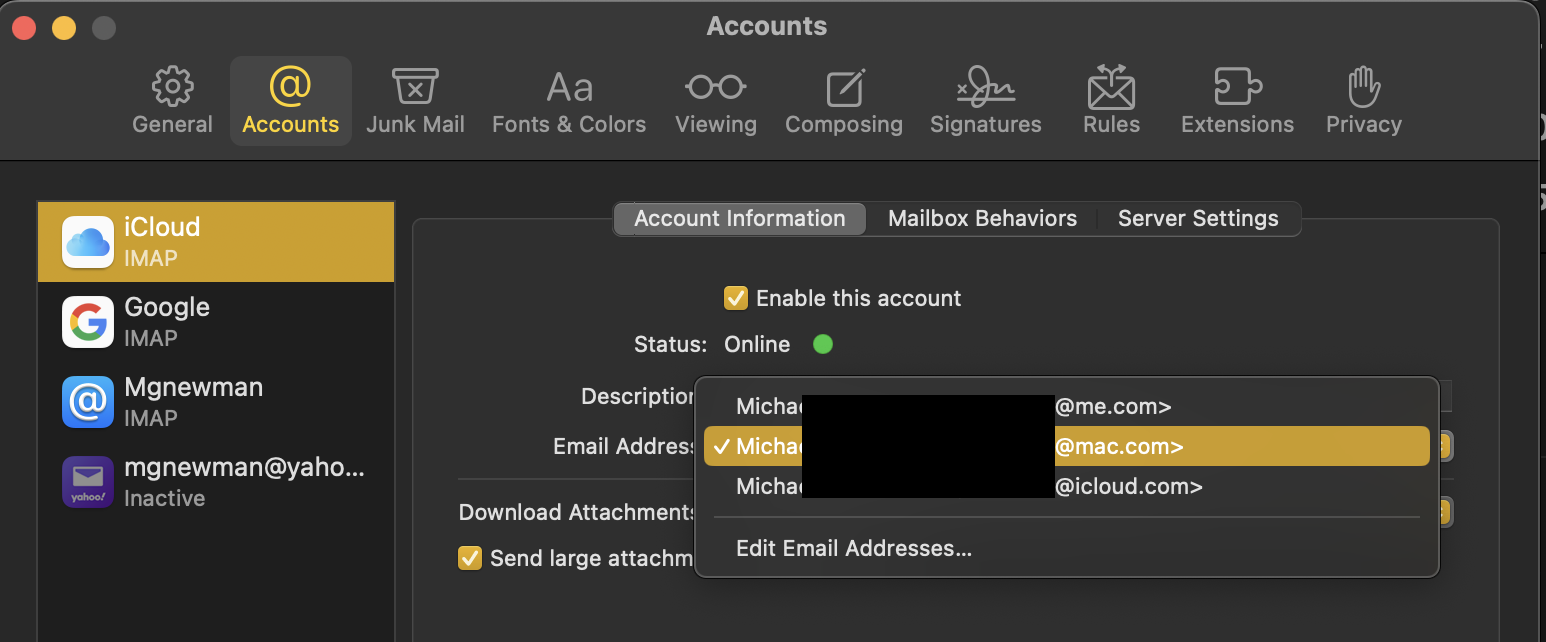Screen dimensions: 1546x642
Task: Select the Google IMAP account
Action: coord(216,321)
